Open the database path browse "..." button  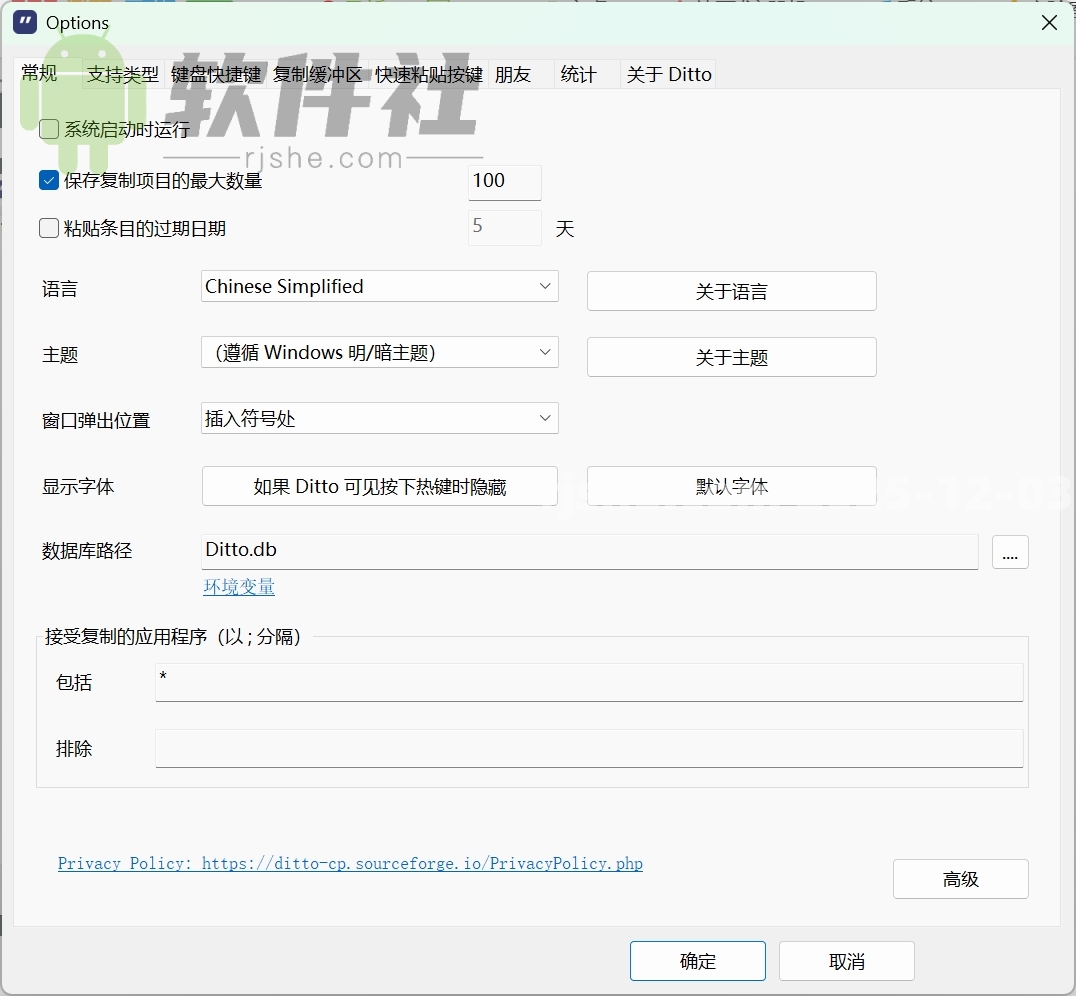pyautogui.click(x=1010, y=552)
